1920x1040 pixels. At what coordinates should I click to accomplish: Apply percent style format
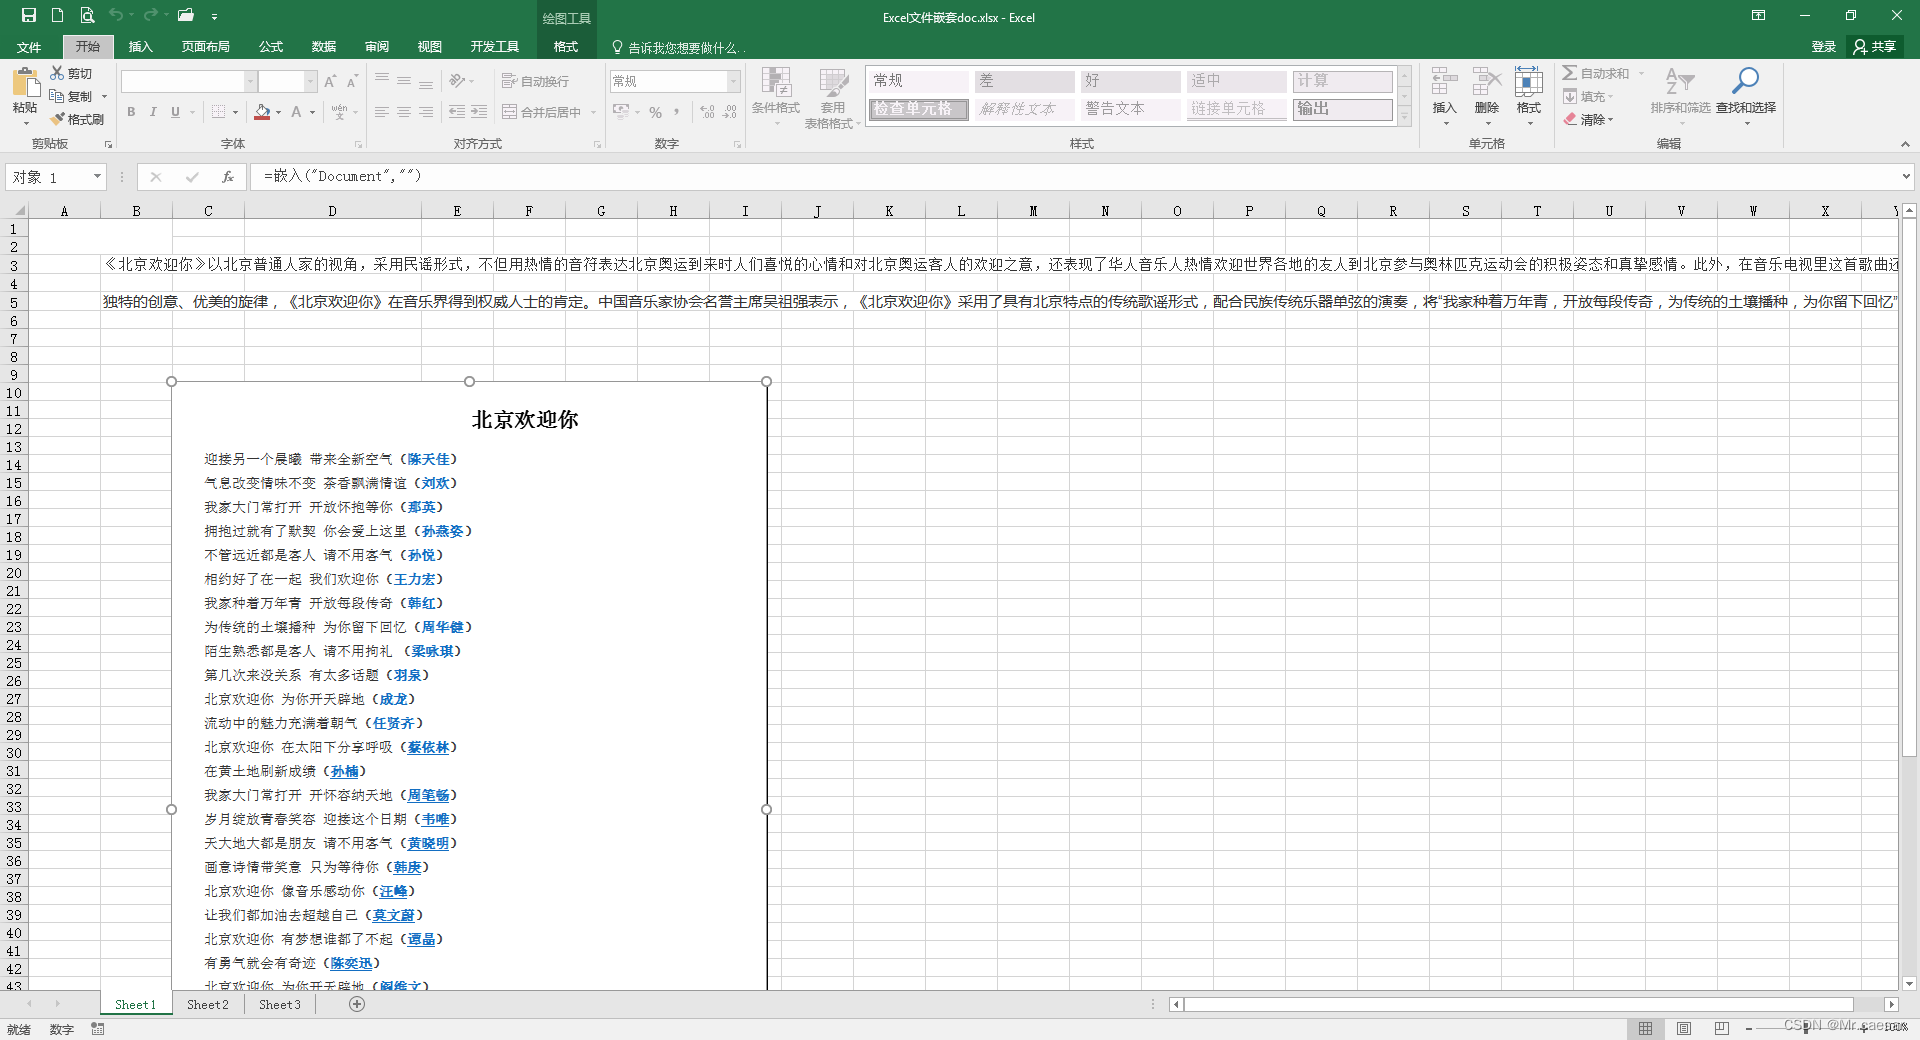(655, 112)
